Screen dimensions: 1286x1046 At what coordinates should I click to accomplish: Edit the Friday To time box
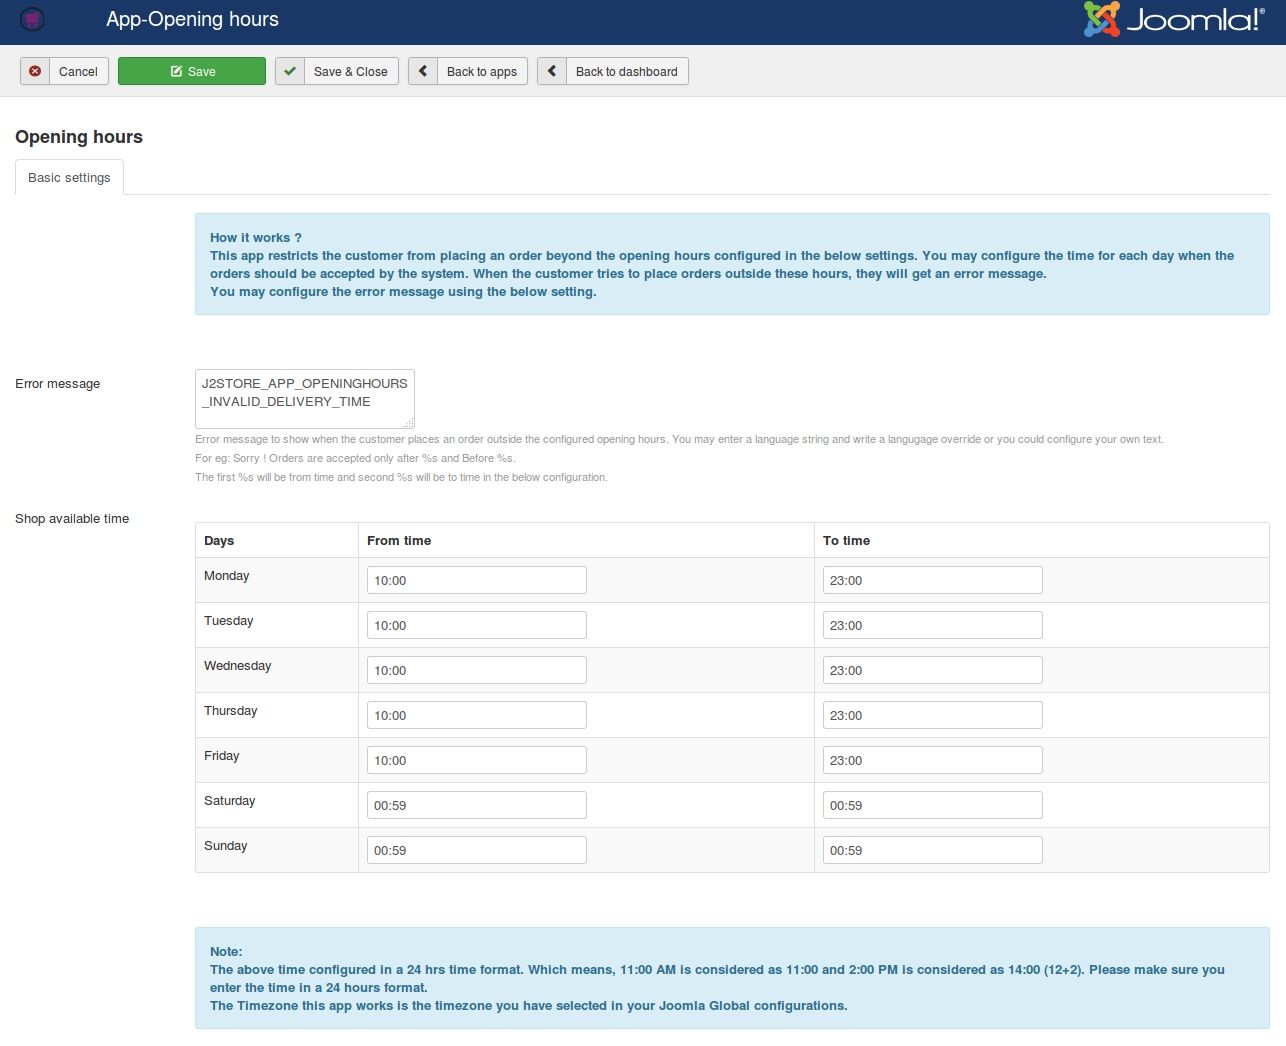(932, 760)
